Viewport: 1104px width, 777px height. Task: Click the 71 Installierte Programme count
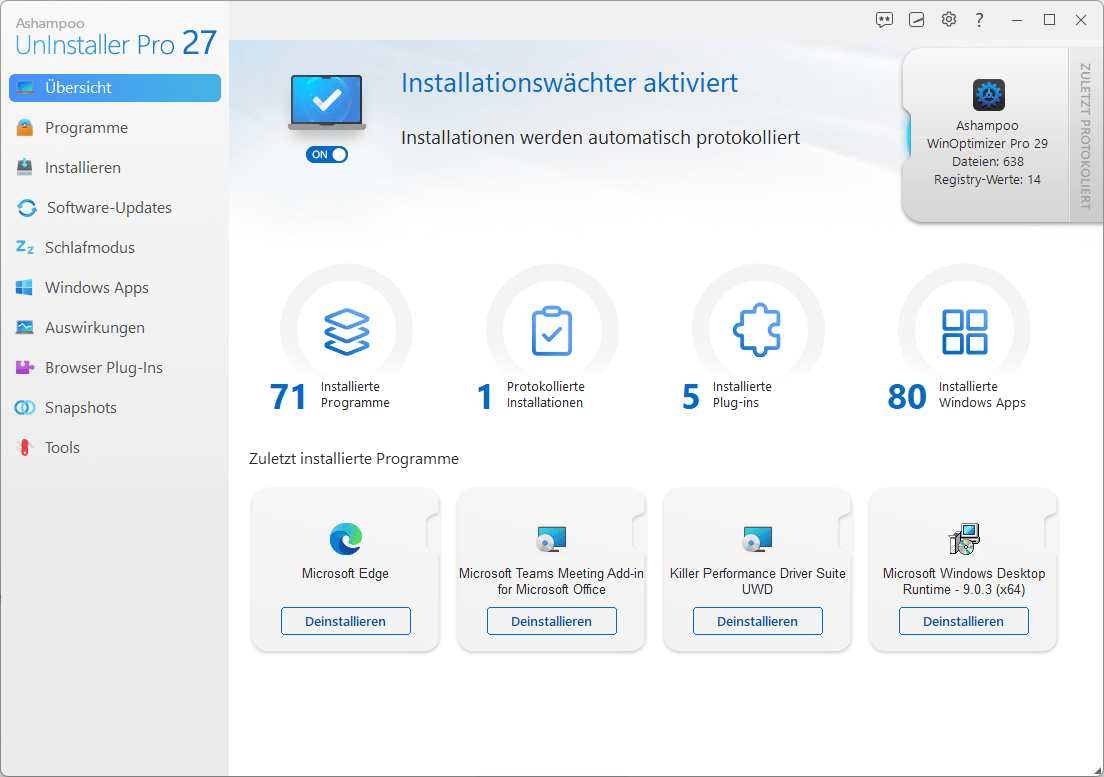tap(288, 396)
